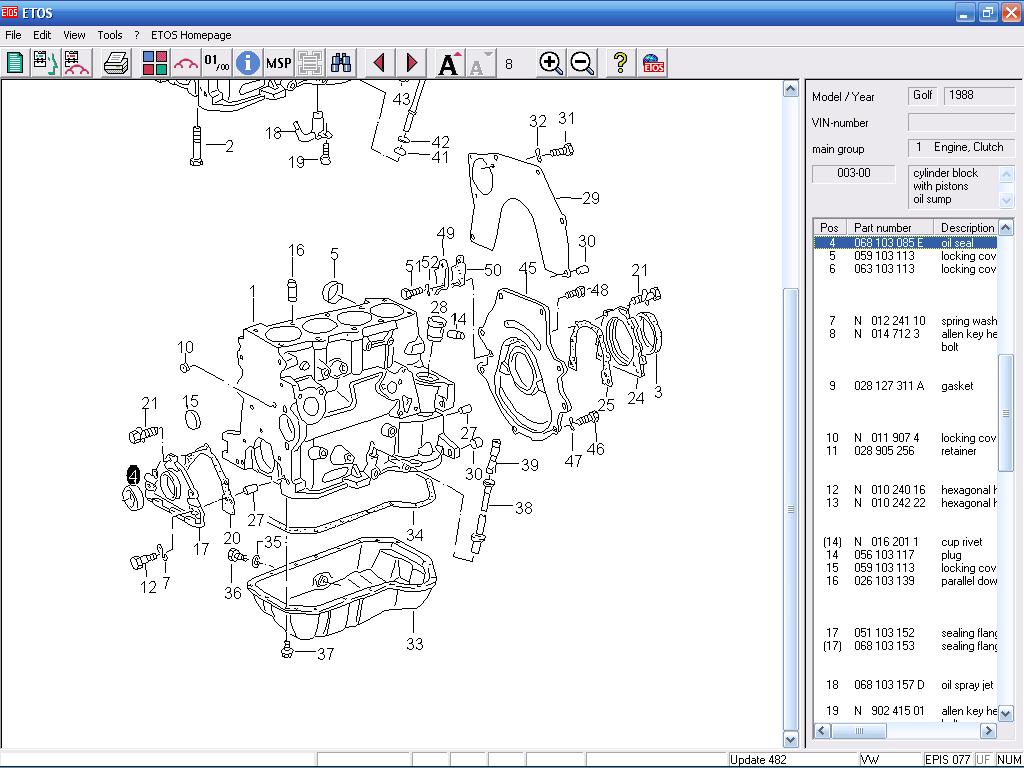Click highlighted position 4 in diagram

[133, 475]
